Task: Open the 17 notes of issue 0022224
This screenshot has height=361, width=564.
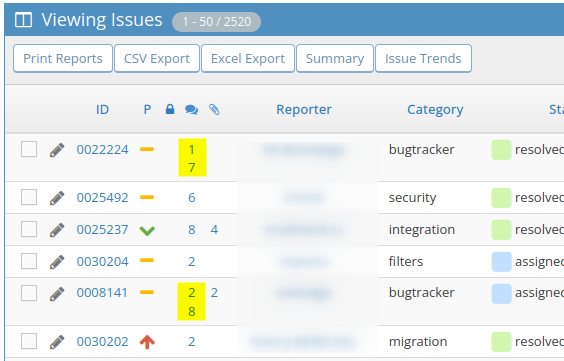Action: coord(192,158)
